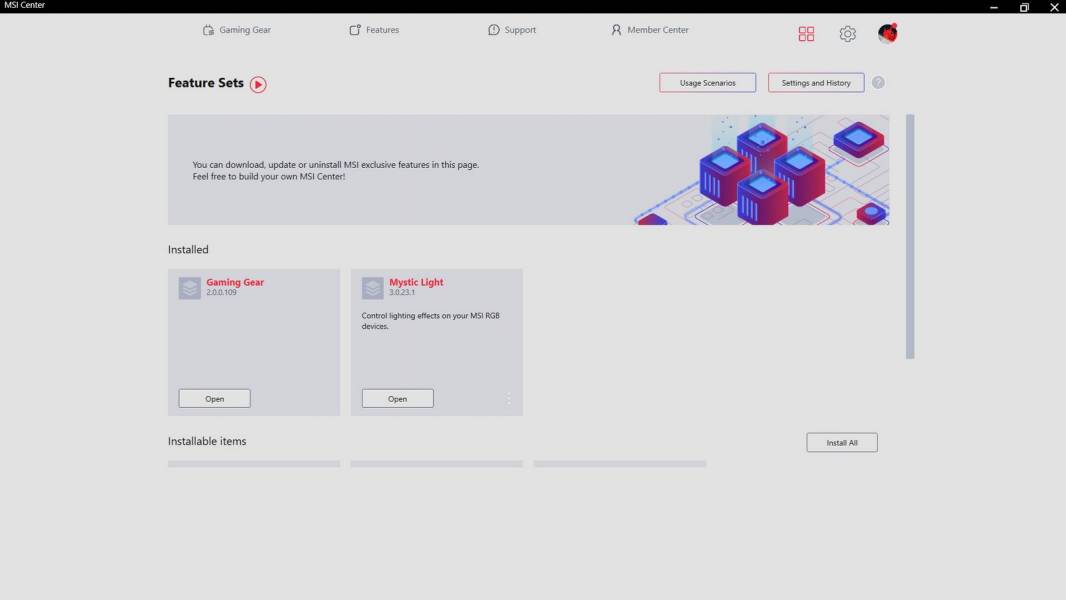Click the Gaming Gear card layers icon
1066x600 pixels.
pos(190,288)
